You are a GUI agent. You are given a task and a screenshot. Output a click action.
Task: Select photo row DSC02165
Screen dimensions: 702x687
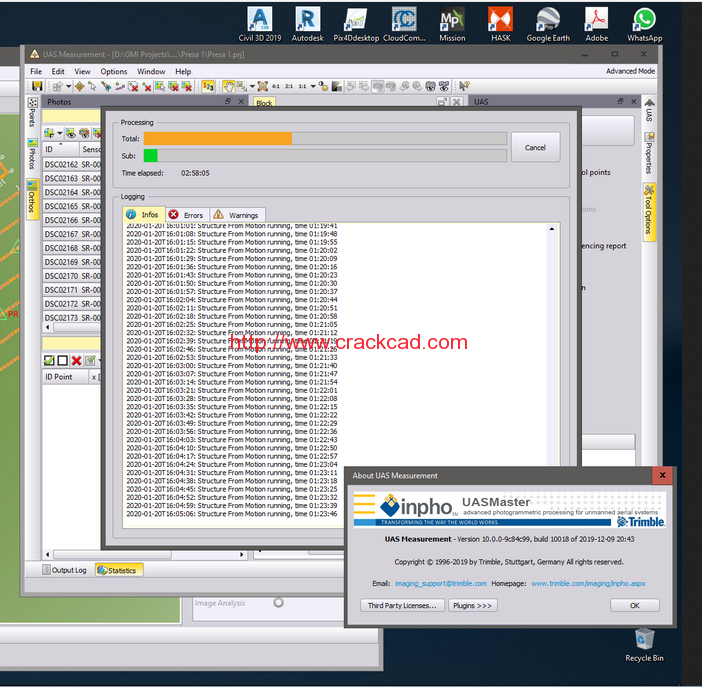coord(72,206)
